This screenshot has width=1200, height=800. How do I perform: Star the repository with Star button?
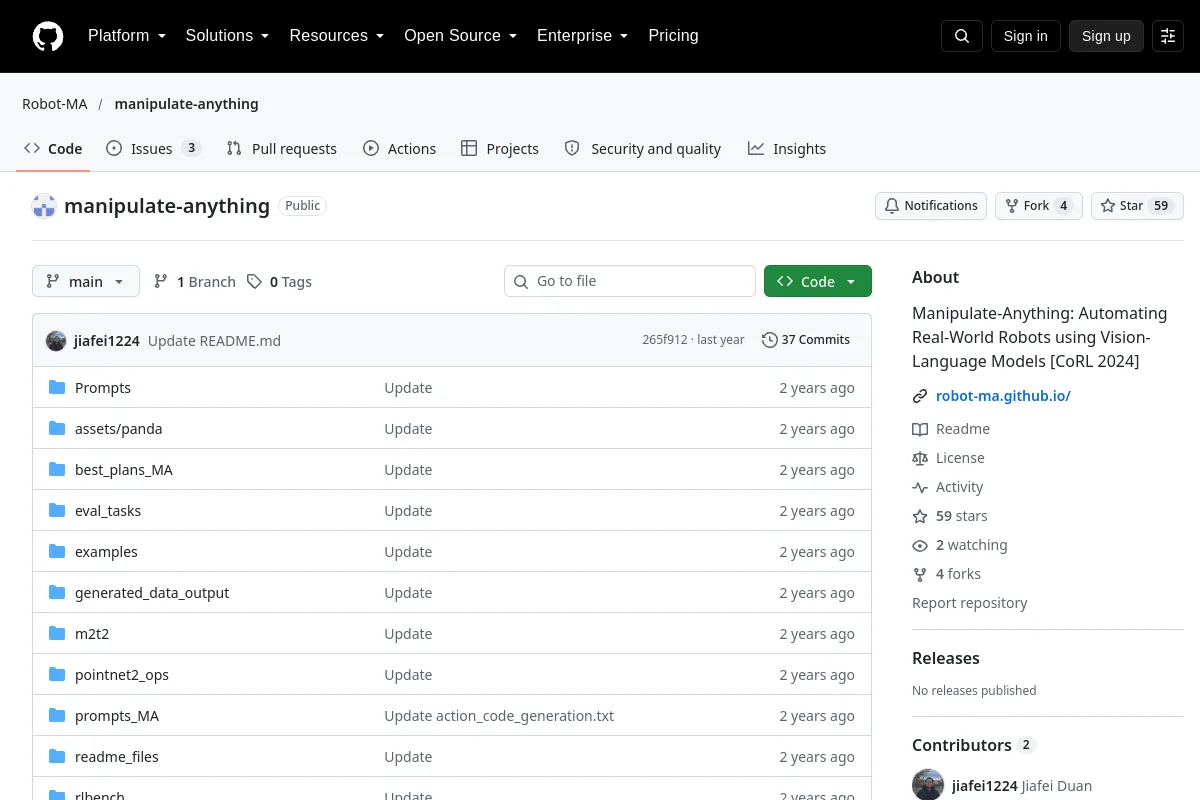1137,206
